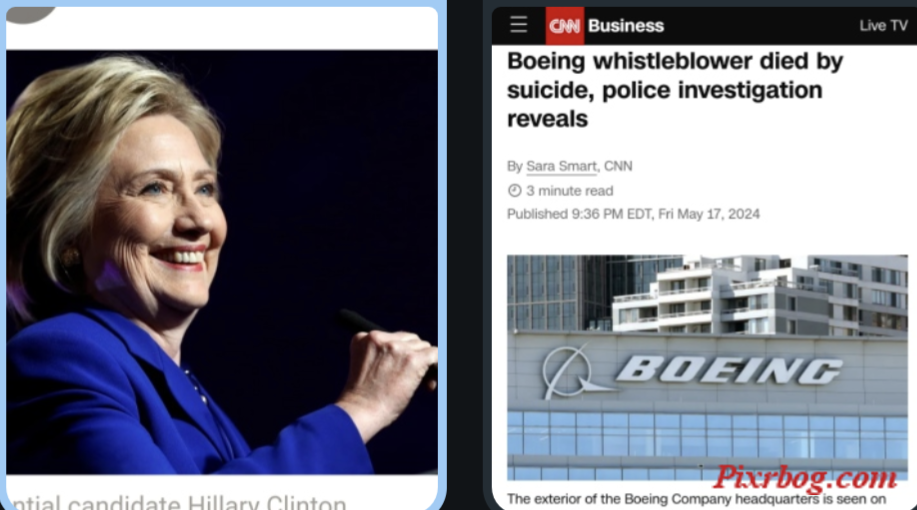Open the Boeing headquarters photo

pyautogui.click(x=707, y=367)
